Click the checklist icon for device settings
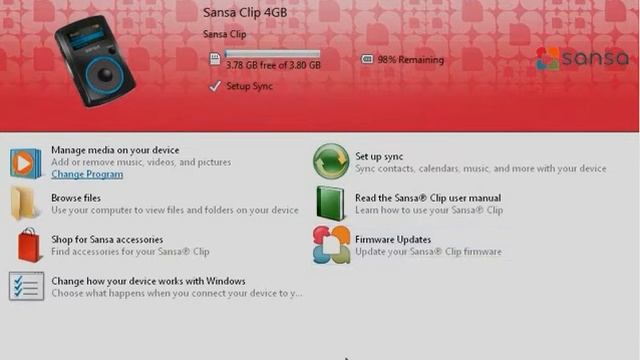Viewport: 640px width, 360px height. 27,286
